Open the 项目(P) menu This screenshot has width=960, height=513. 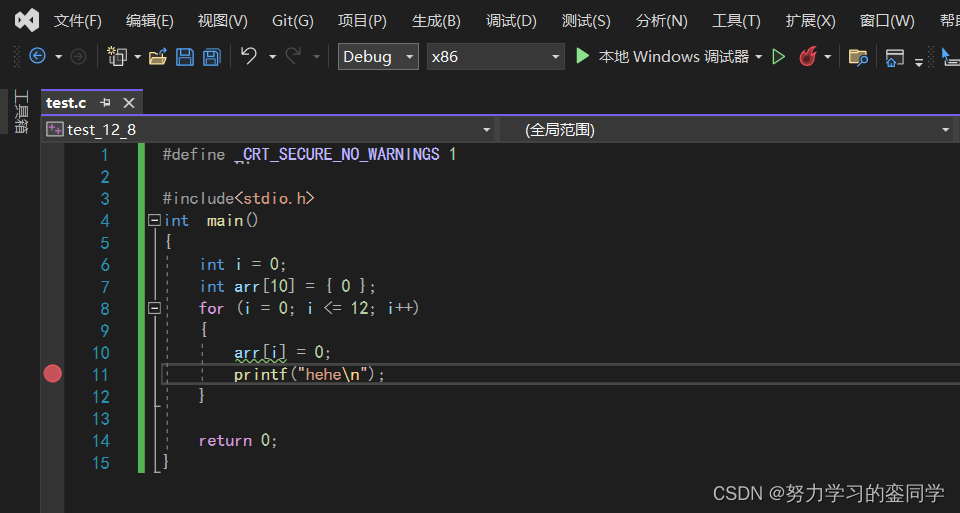click(x=362, y=21)
